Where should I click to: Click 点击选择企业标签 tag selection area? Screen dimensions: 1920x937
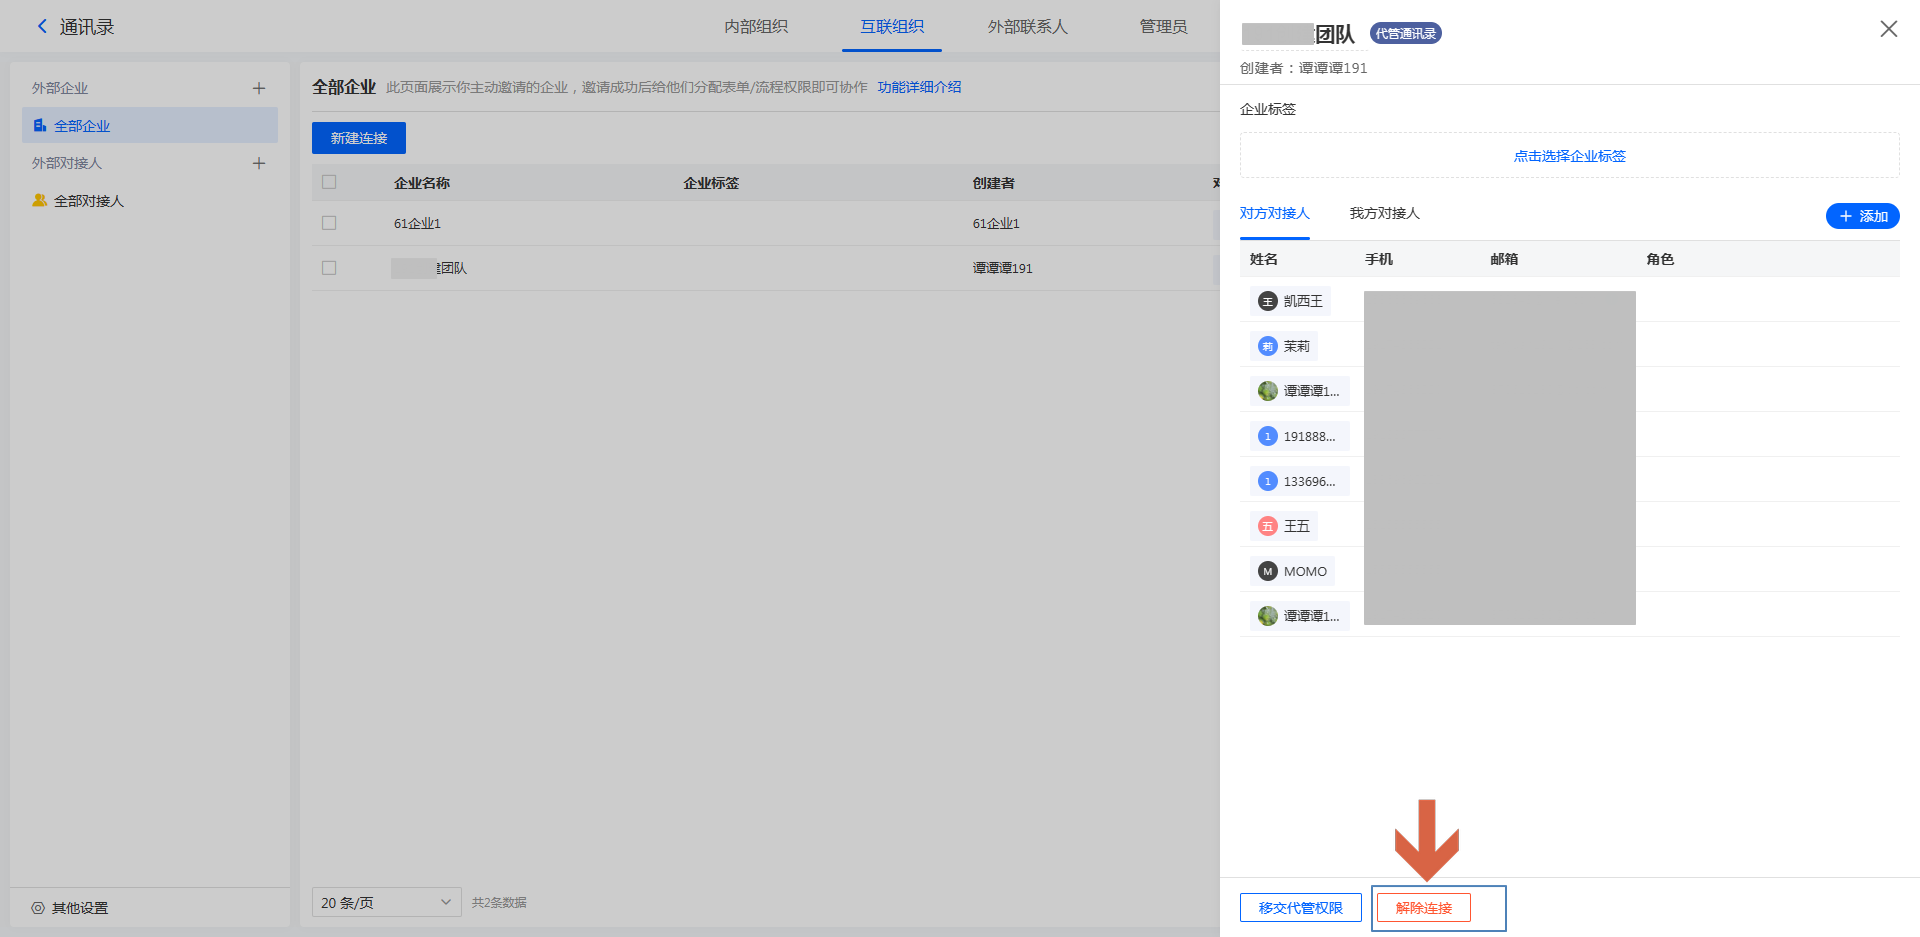[x=1569, y=156]
